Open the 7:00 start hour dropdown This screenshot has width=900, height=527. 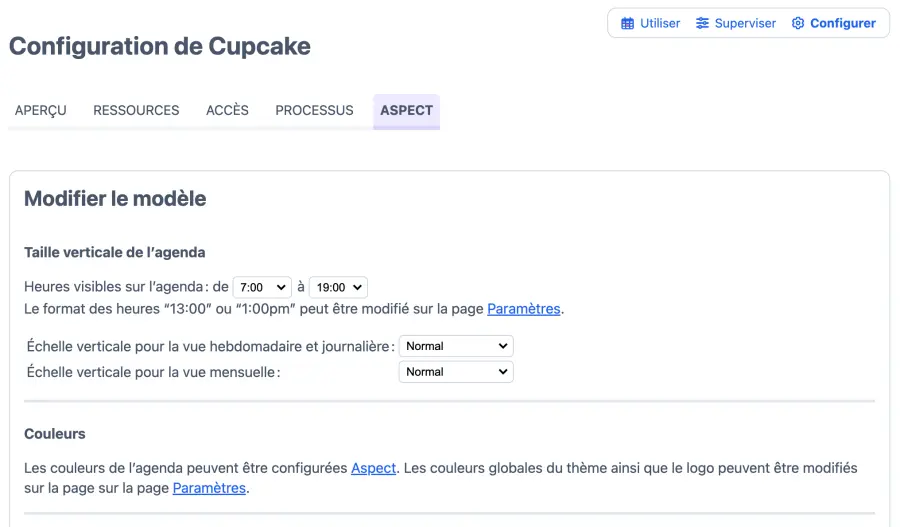tap(262, 287)
